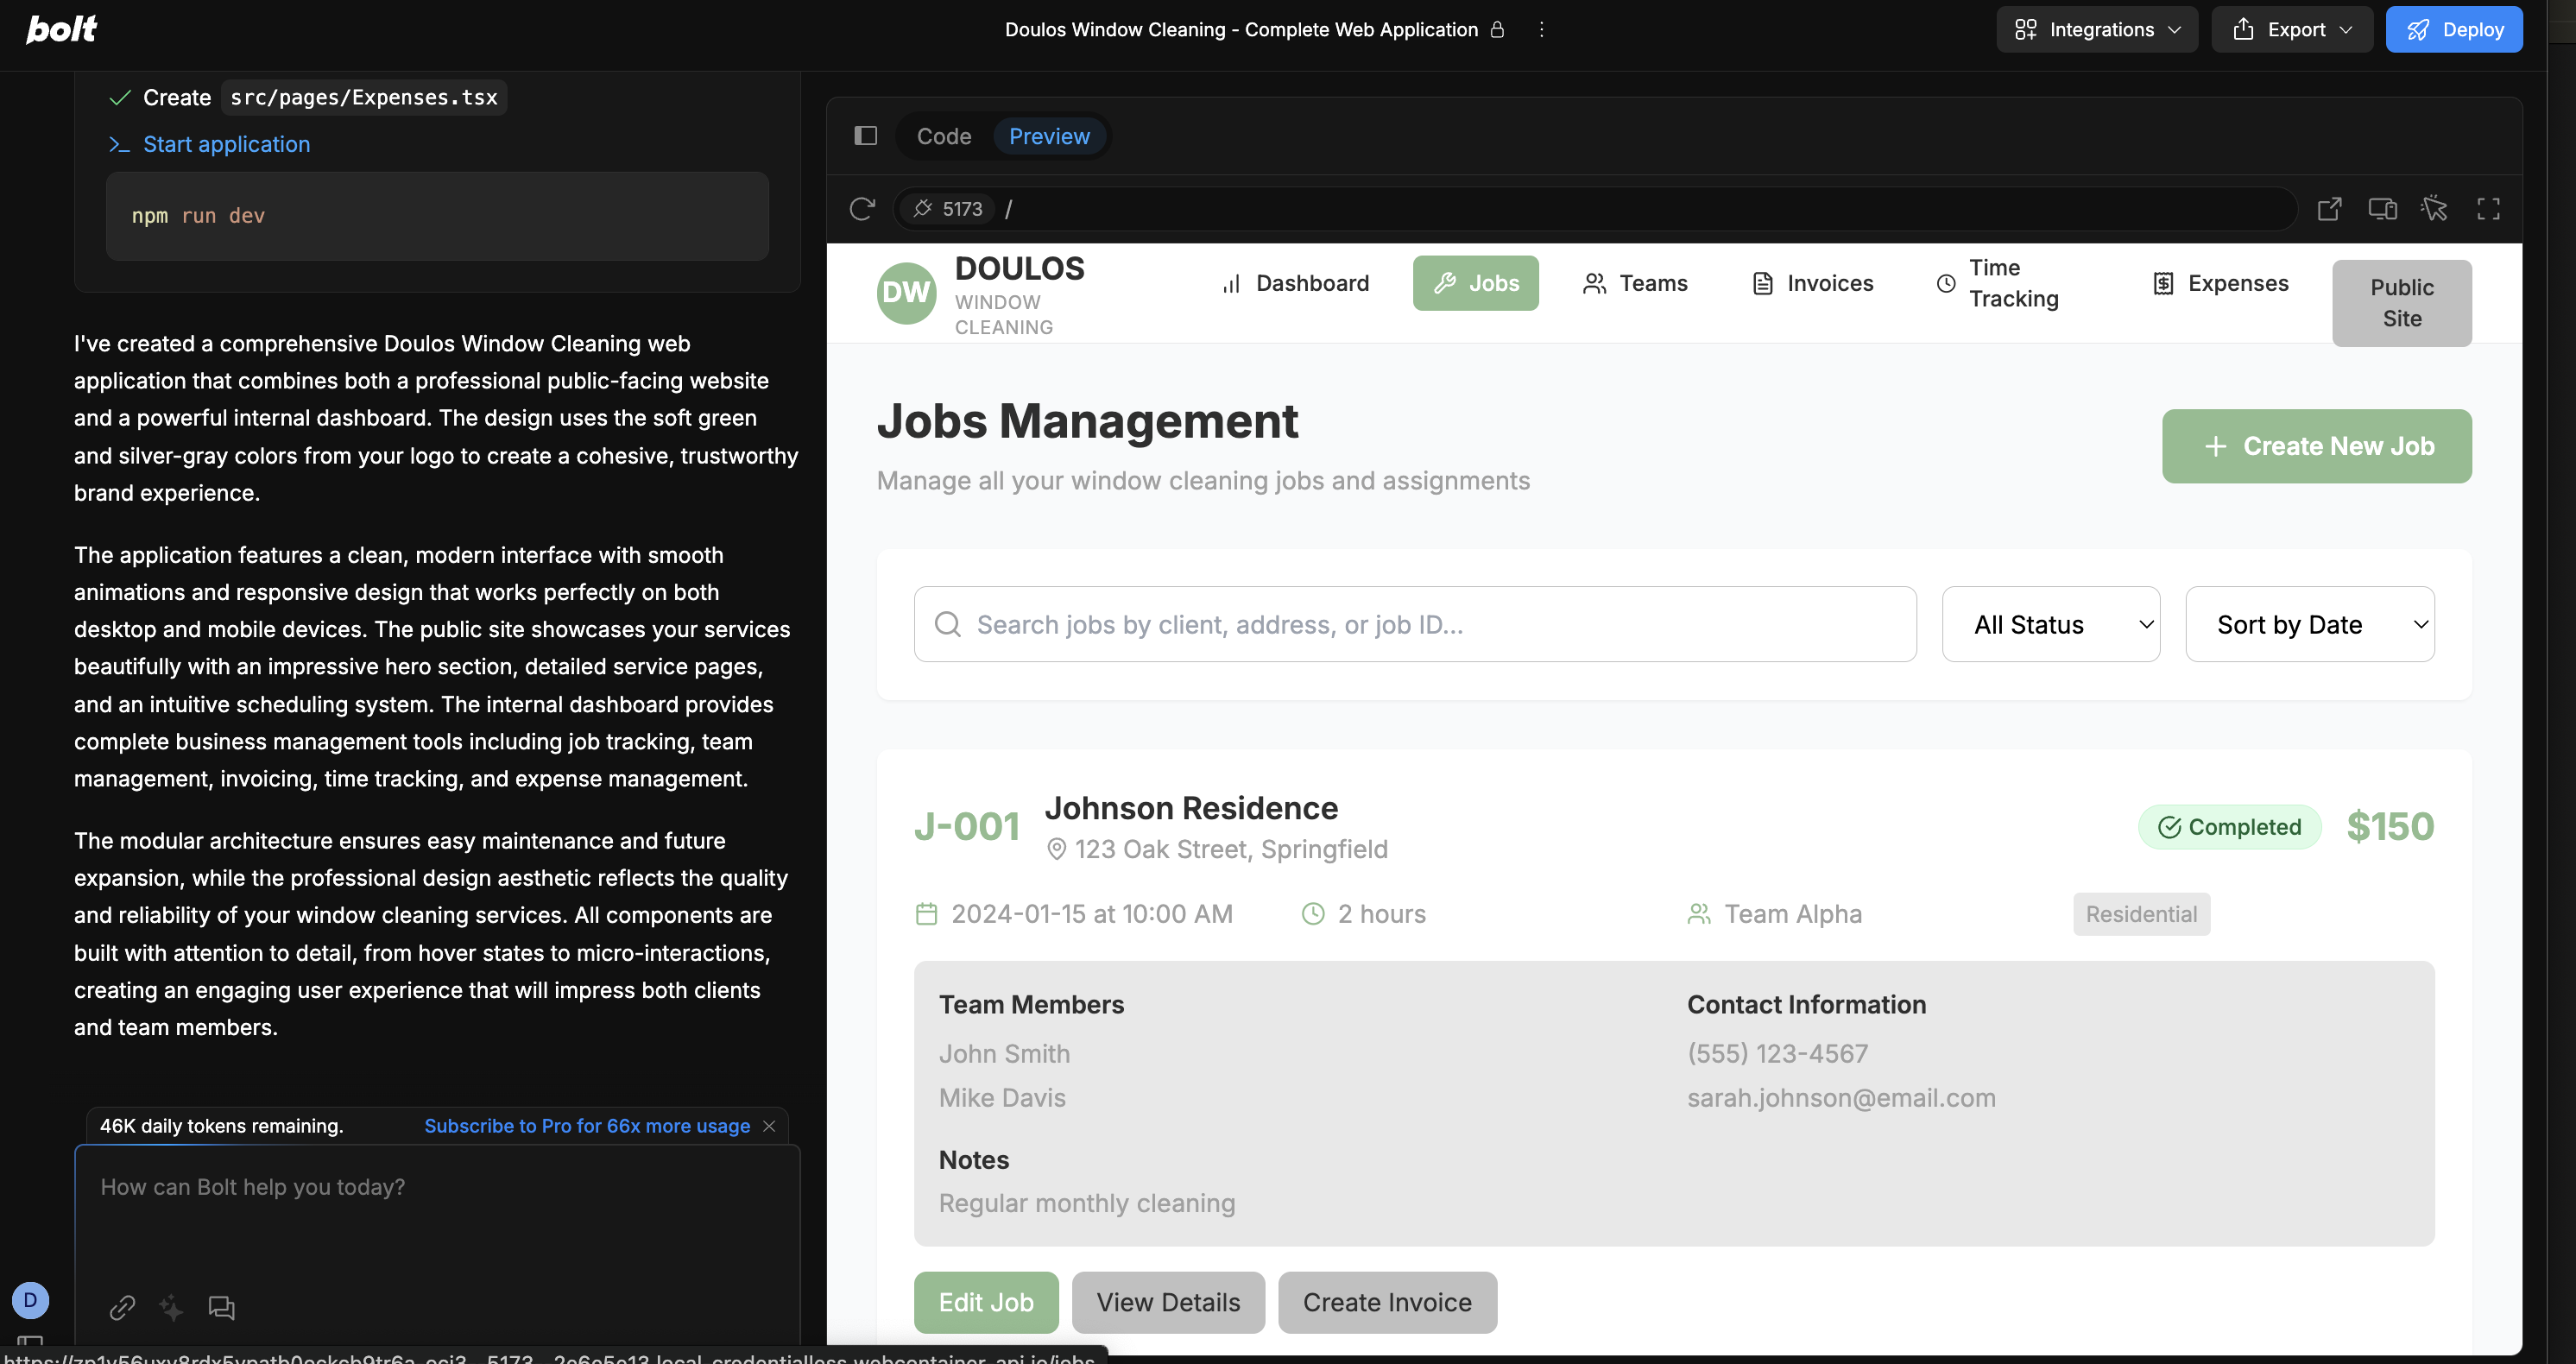The width and height of the screenshot is (2576, 1364).
Task: Expand the Sort by Date dropdown
Action: (x=2309, y=625)
